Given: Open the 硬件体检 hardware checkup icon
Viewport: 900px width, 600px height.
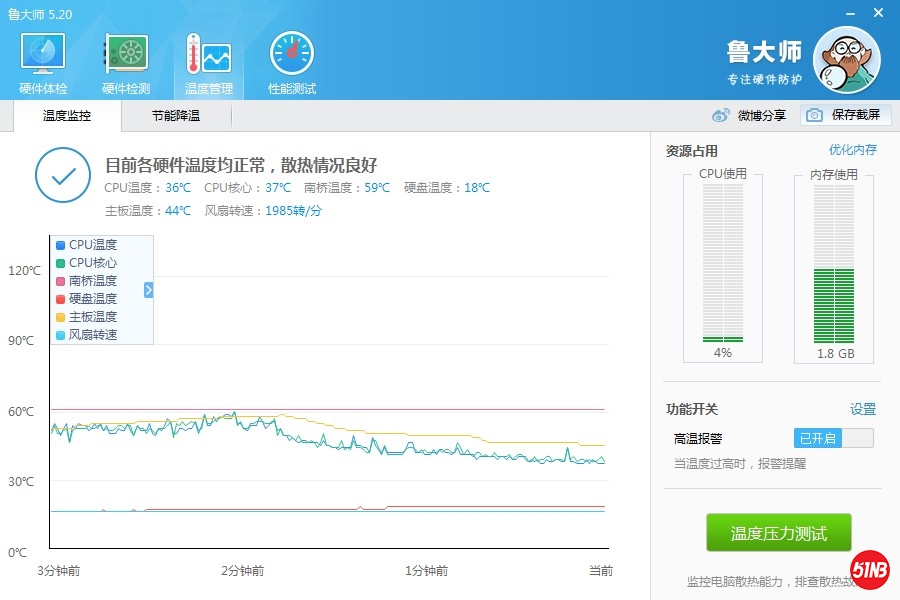Looking at the screenshot, I should click(x=43, y=57).
